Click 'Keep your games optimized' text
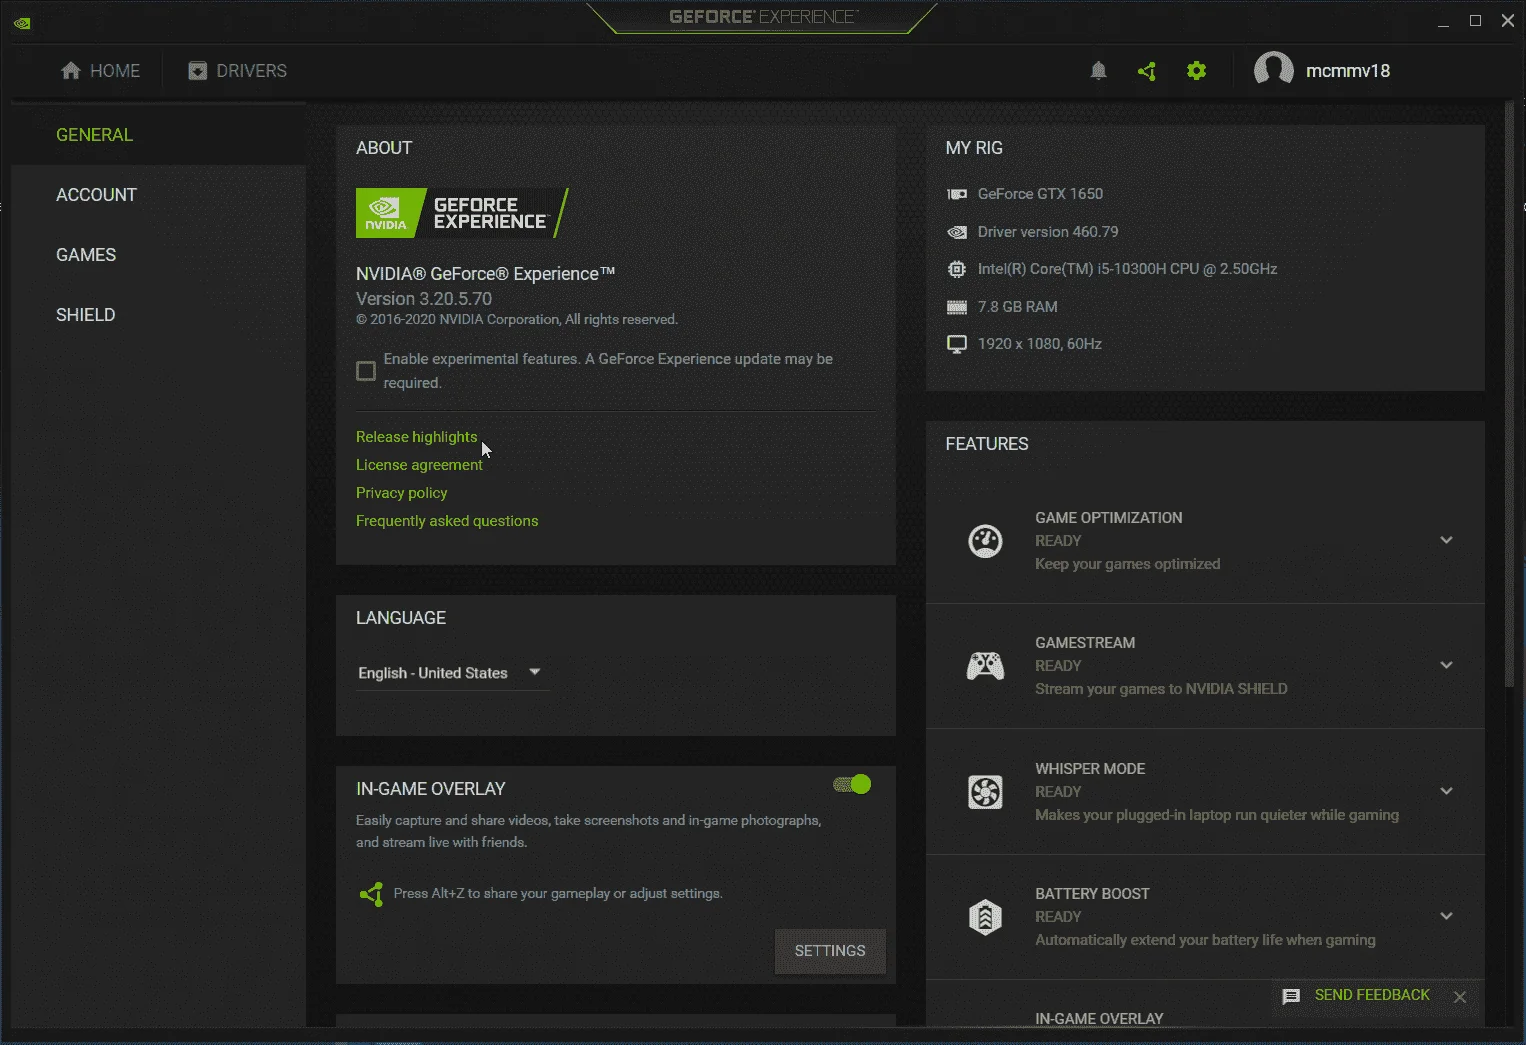1526x1045 pixels. coord(1127,564)
